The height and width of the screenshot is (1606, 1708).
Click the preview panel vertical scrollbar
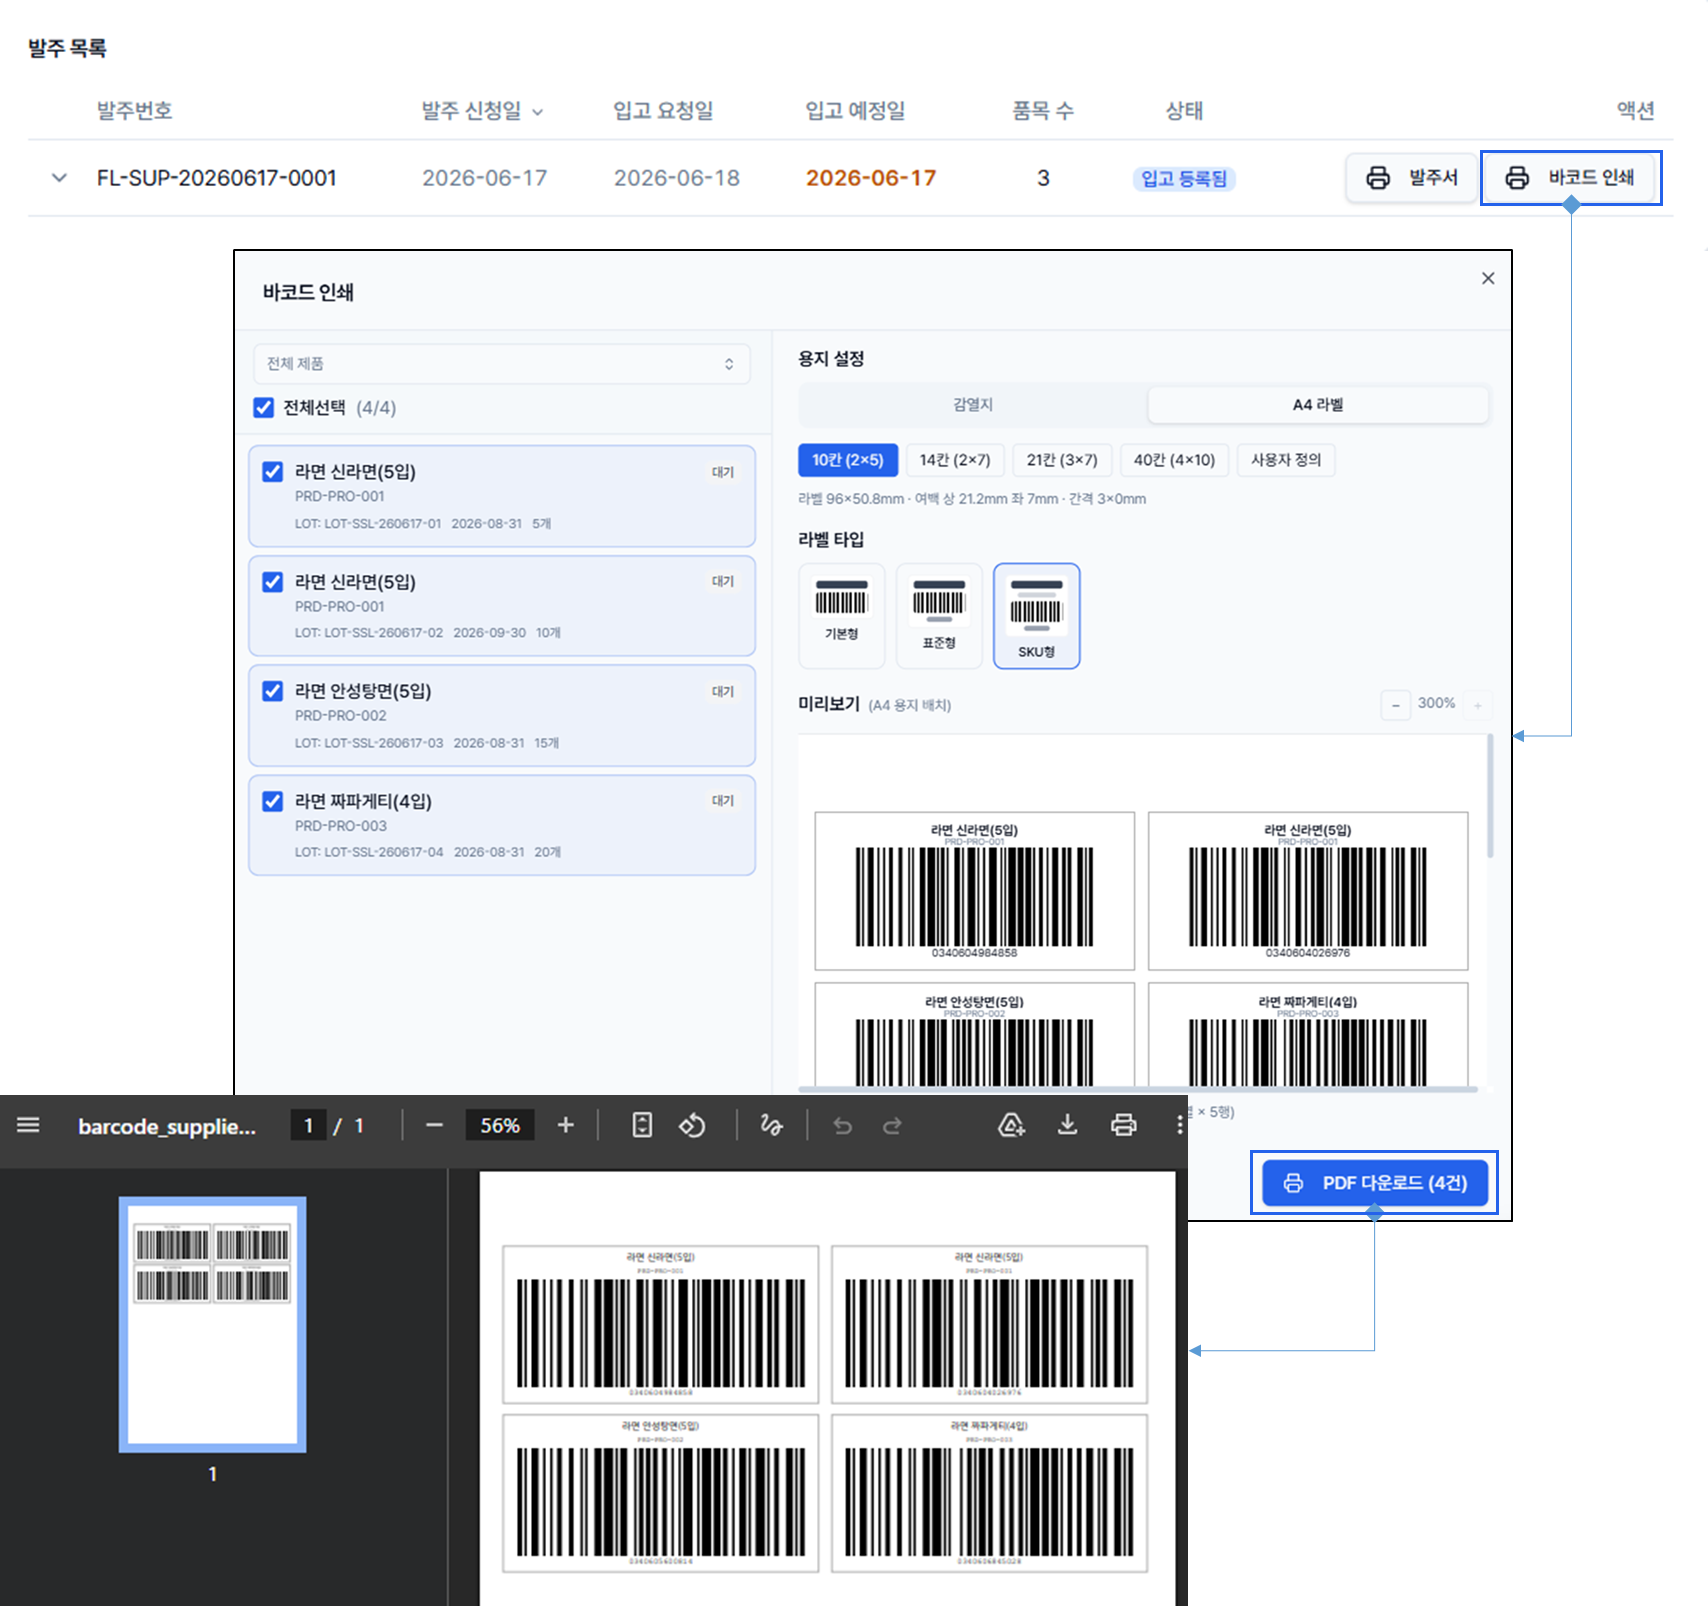[x=1490, y=797]
